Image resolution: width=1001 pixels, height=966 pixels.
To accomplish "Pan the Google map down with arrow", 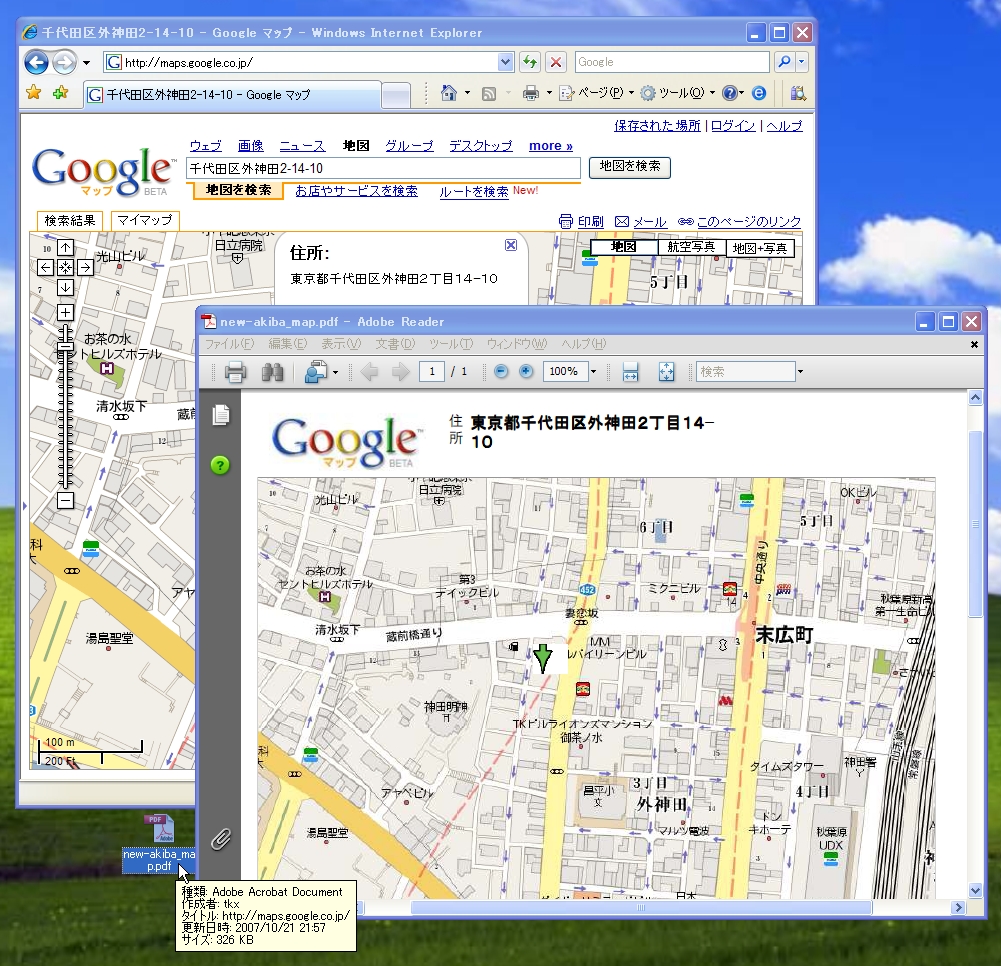I will coord(65,288).
